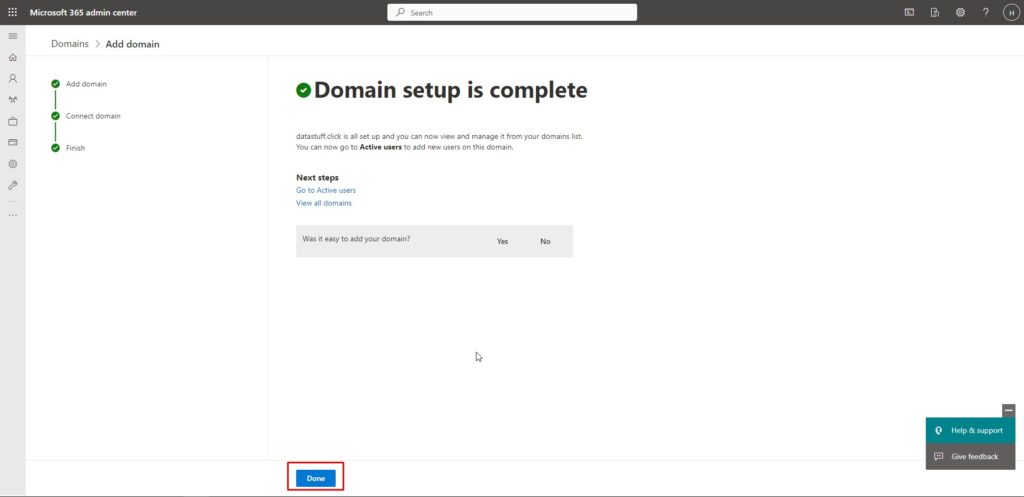Click the Done button
The image size is (1024, 497).
[316, 478]
